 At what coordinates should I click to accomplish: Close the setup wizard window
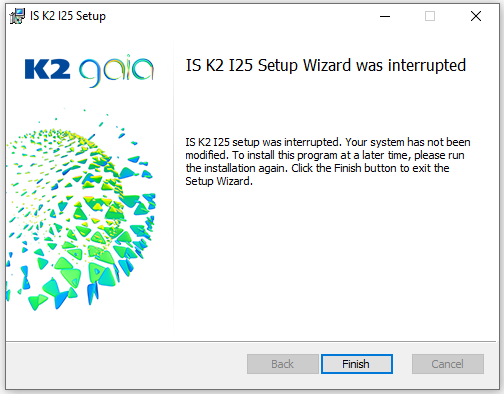coord(476,16)
